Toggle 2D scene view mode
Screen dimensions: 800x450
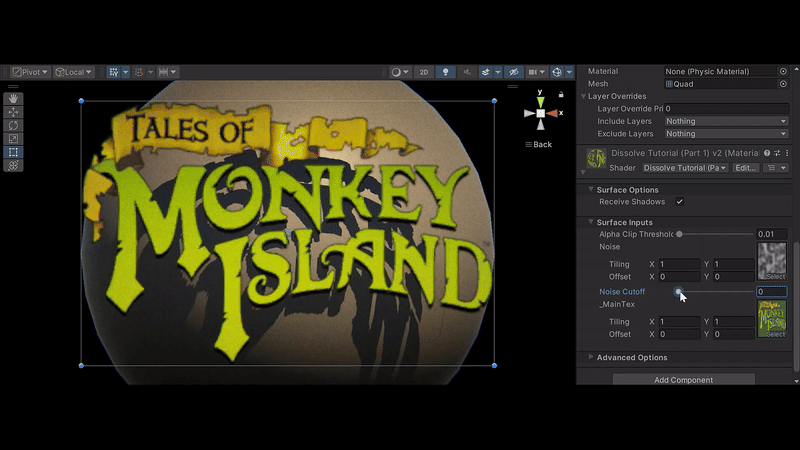click(x=424, y=72)
